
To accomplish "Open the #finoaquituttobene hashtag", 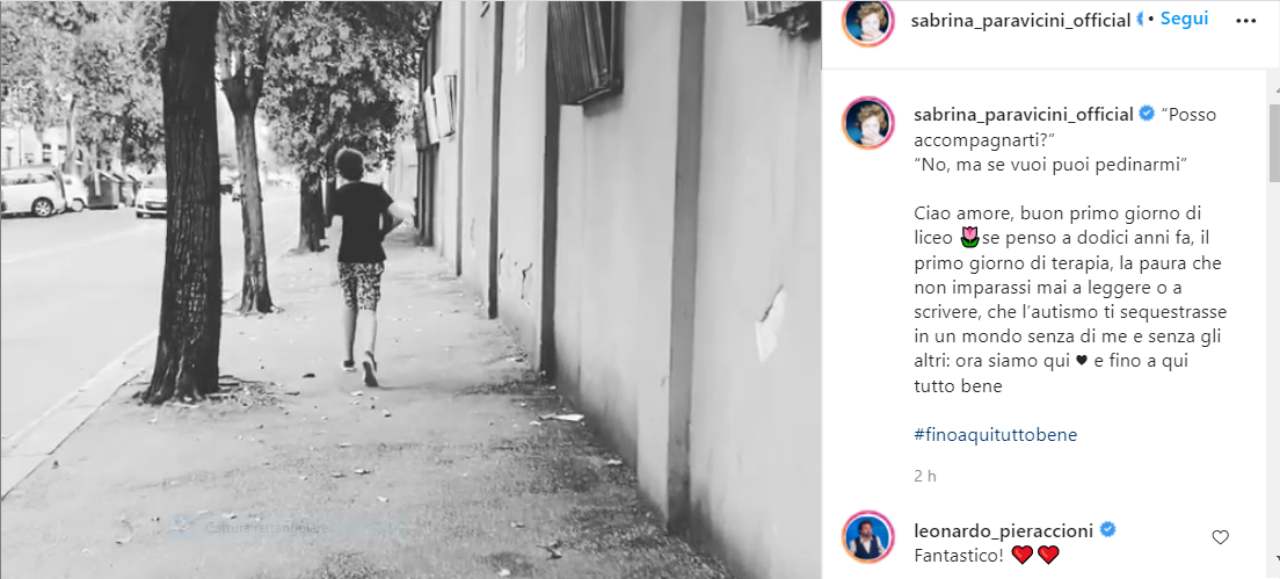I will click(995, 435).
